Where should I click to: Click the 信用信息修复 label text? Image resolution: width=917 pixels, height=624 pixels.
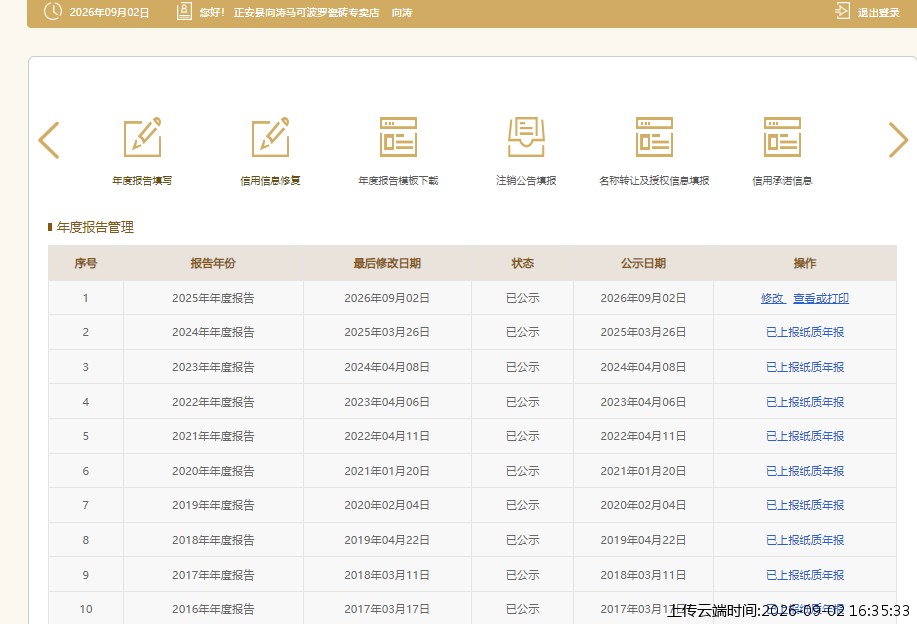click(270, 181)
